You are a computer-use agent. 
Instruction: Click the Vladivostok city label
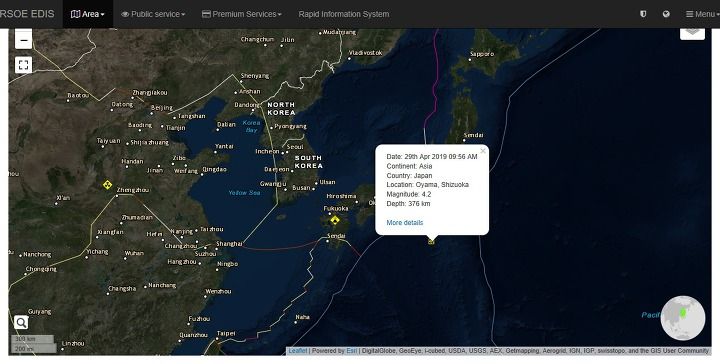pos(366,53)
